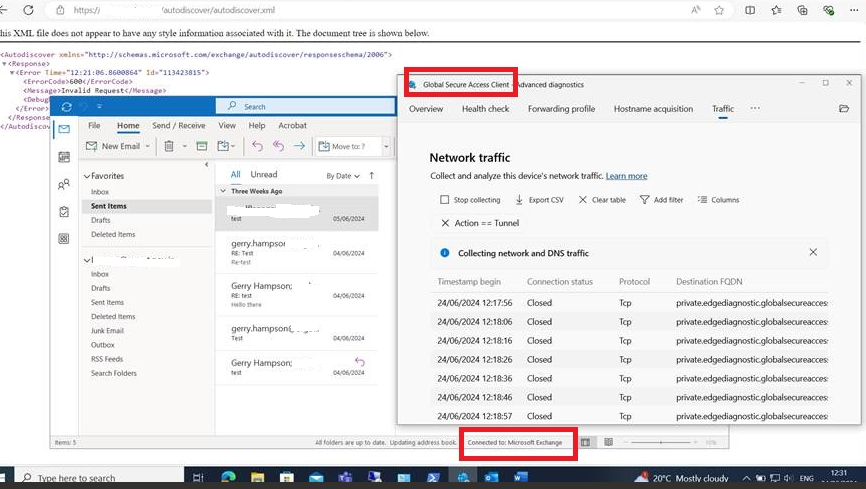Expand New Email dropdown arrow
This screenshot has width=866, height=489.
pos(147,146)
